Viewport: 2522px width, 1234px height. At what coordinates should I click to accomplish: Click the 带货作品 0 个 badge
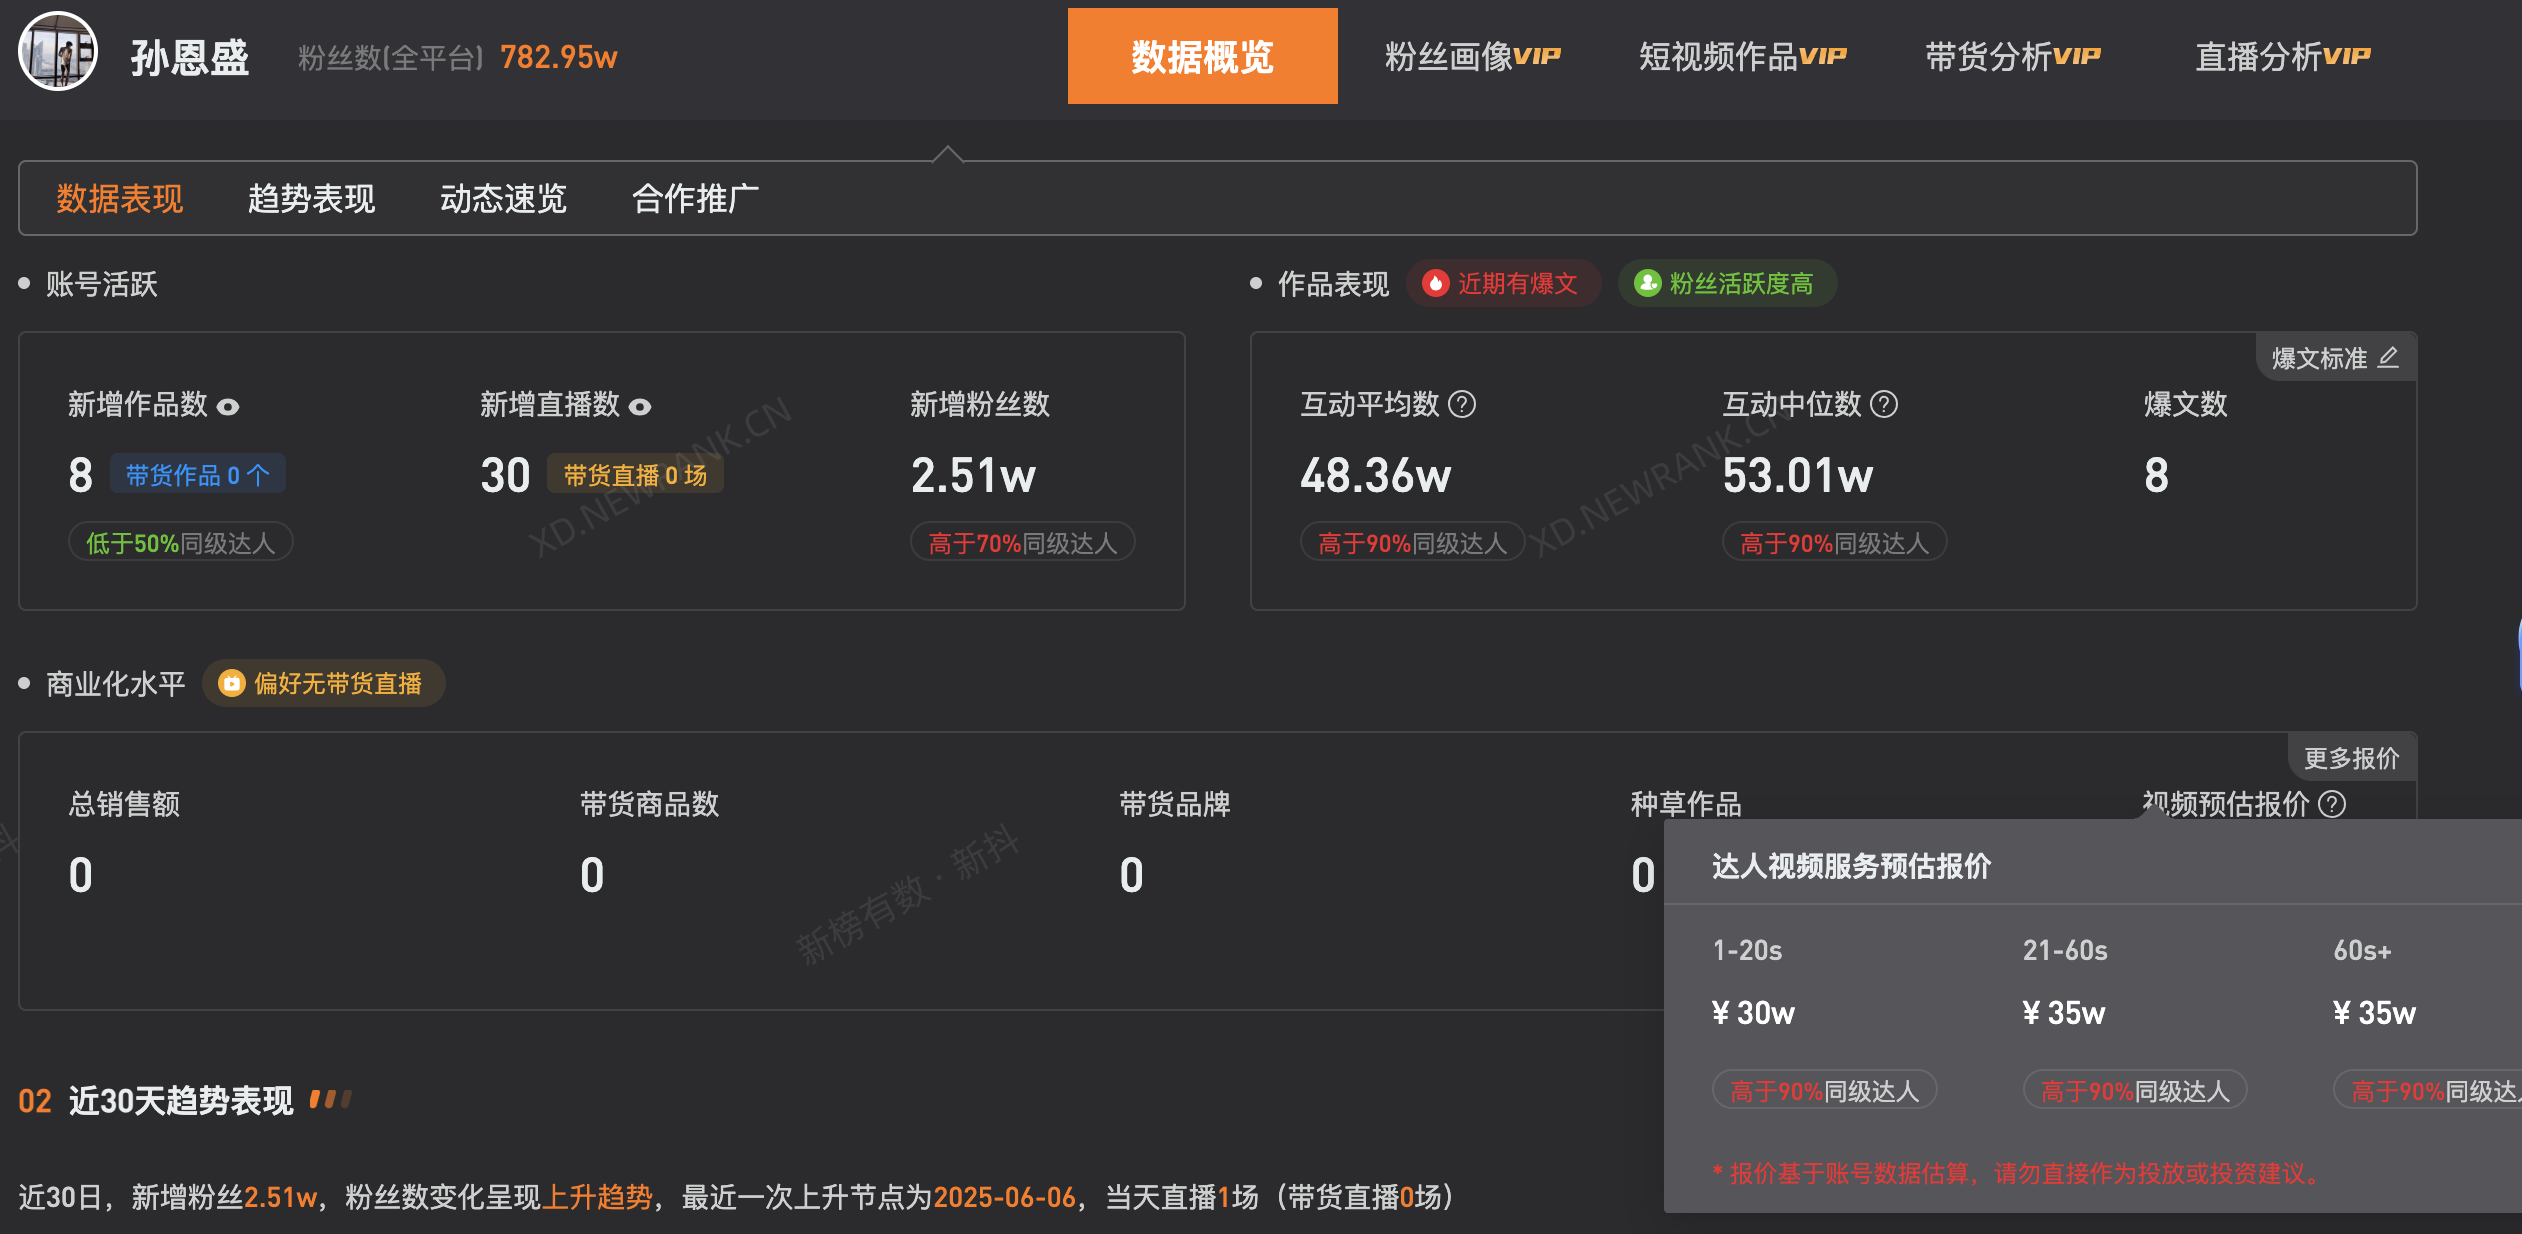197,475
